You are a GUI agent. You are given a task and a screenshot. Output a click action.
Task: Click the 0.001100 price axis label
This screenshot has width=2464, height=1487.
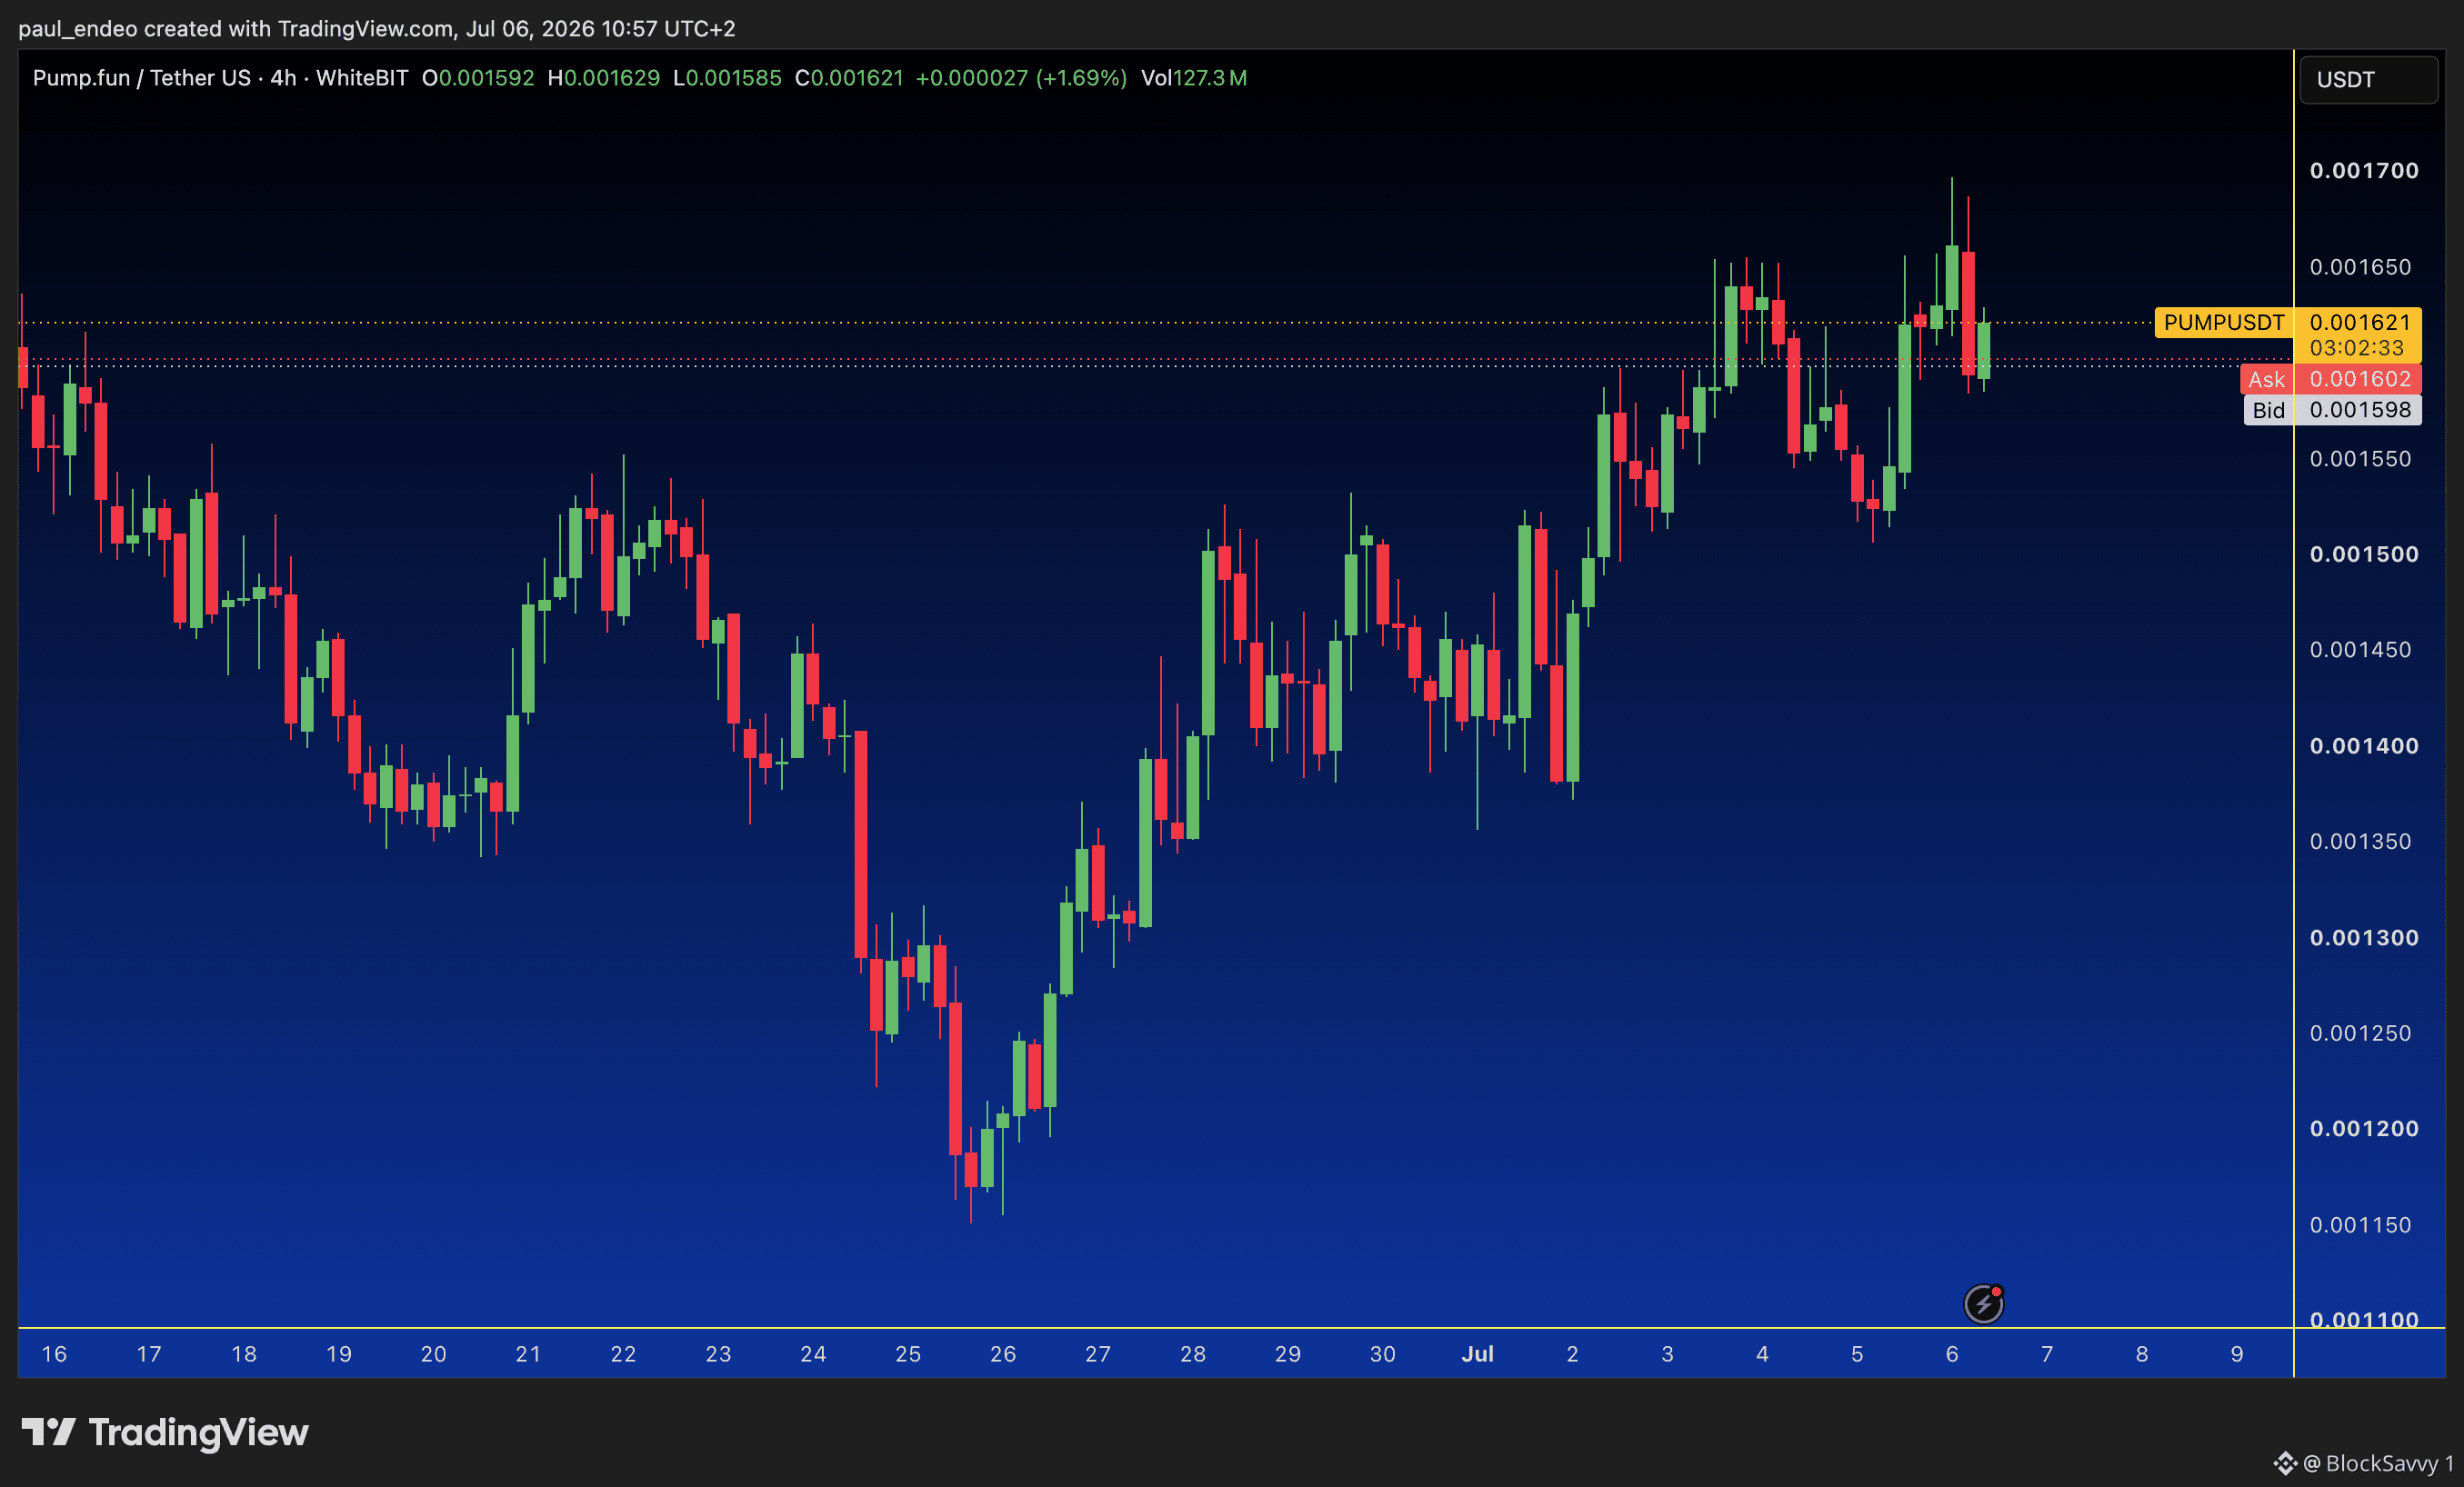coord(2364,1319)
